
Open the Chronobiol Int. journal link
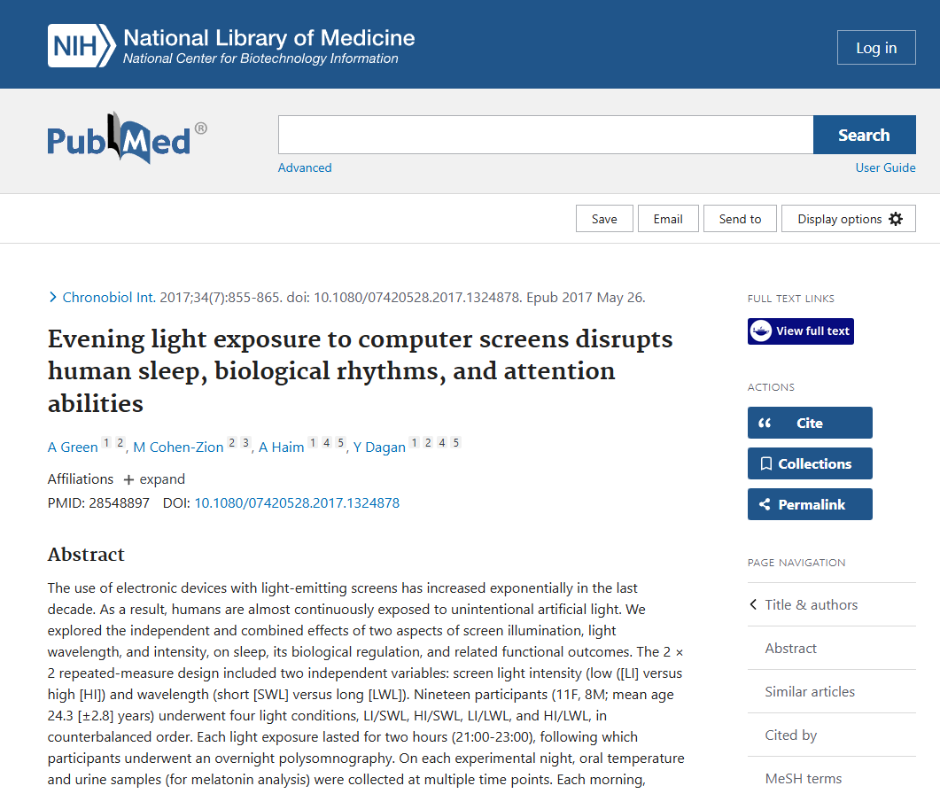(x=109, y=297)
